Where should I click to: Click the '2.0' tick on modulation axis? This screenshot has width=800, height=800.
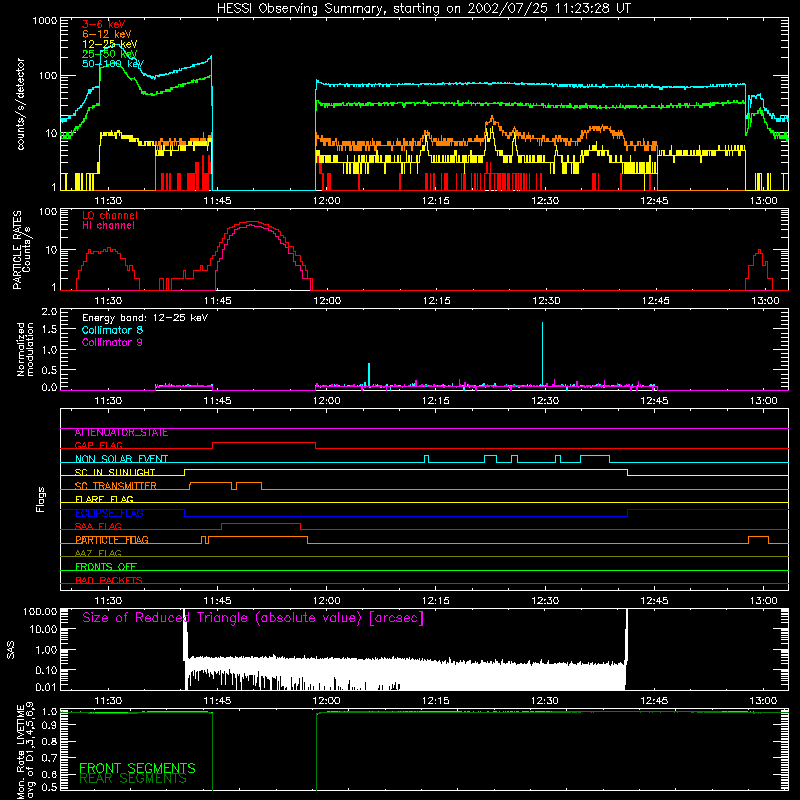pyautogui.click(x=49, y=312)
